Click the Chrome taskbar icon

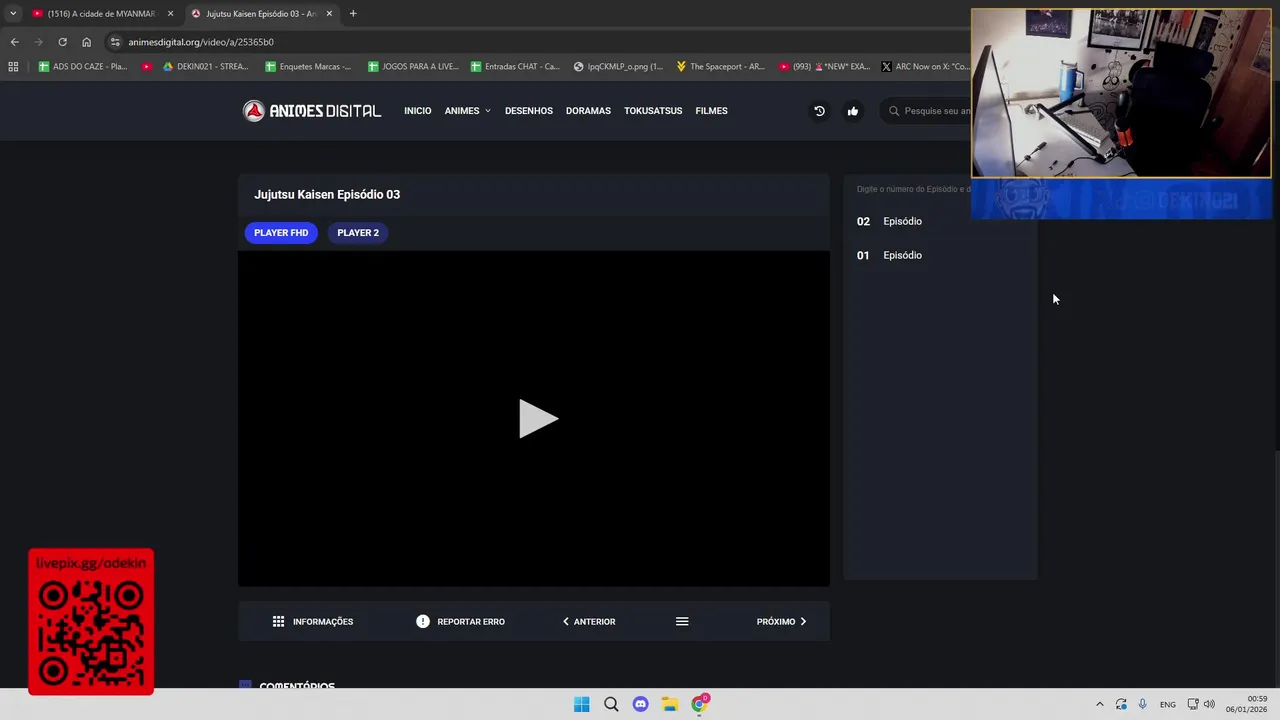click(x=699, y=704)
